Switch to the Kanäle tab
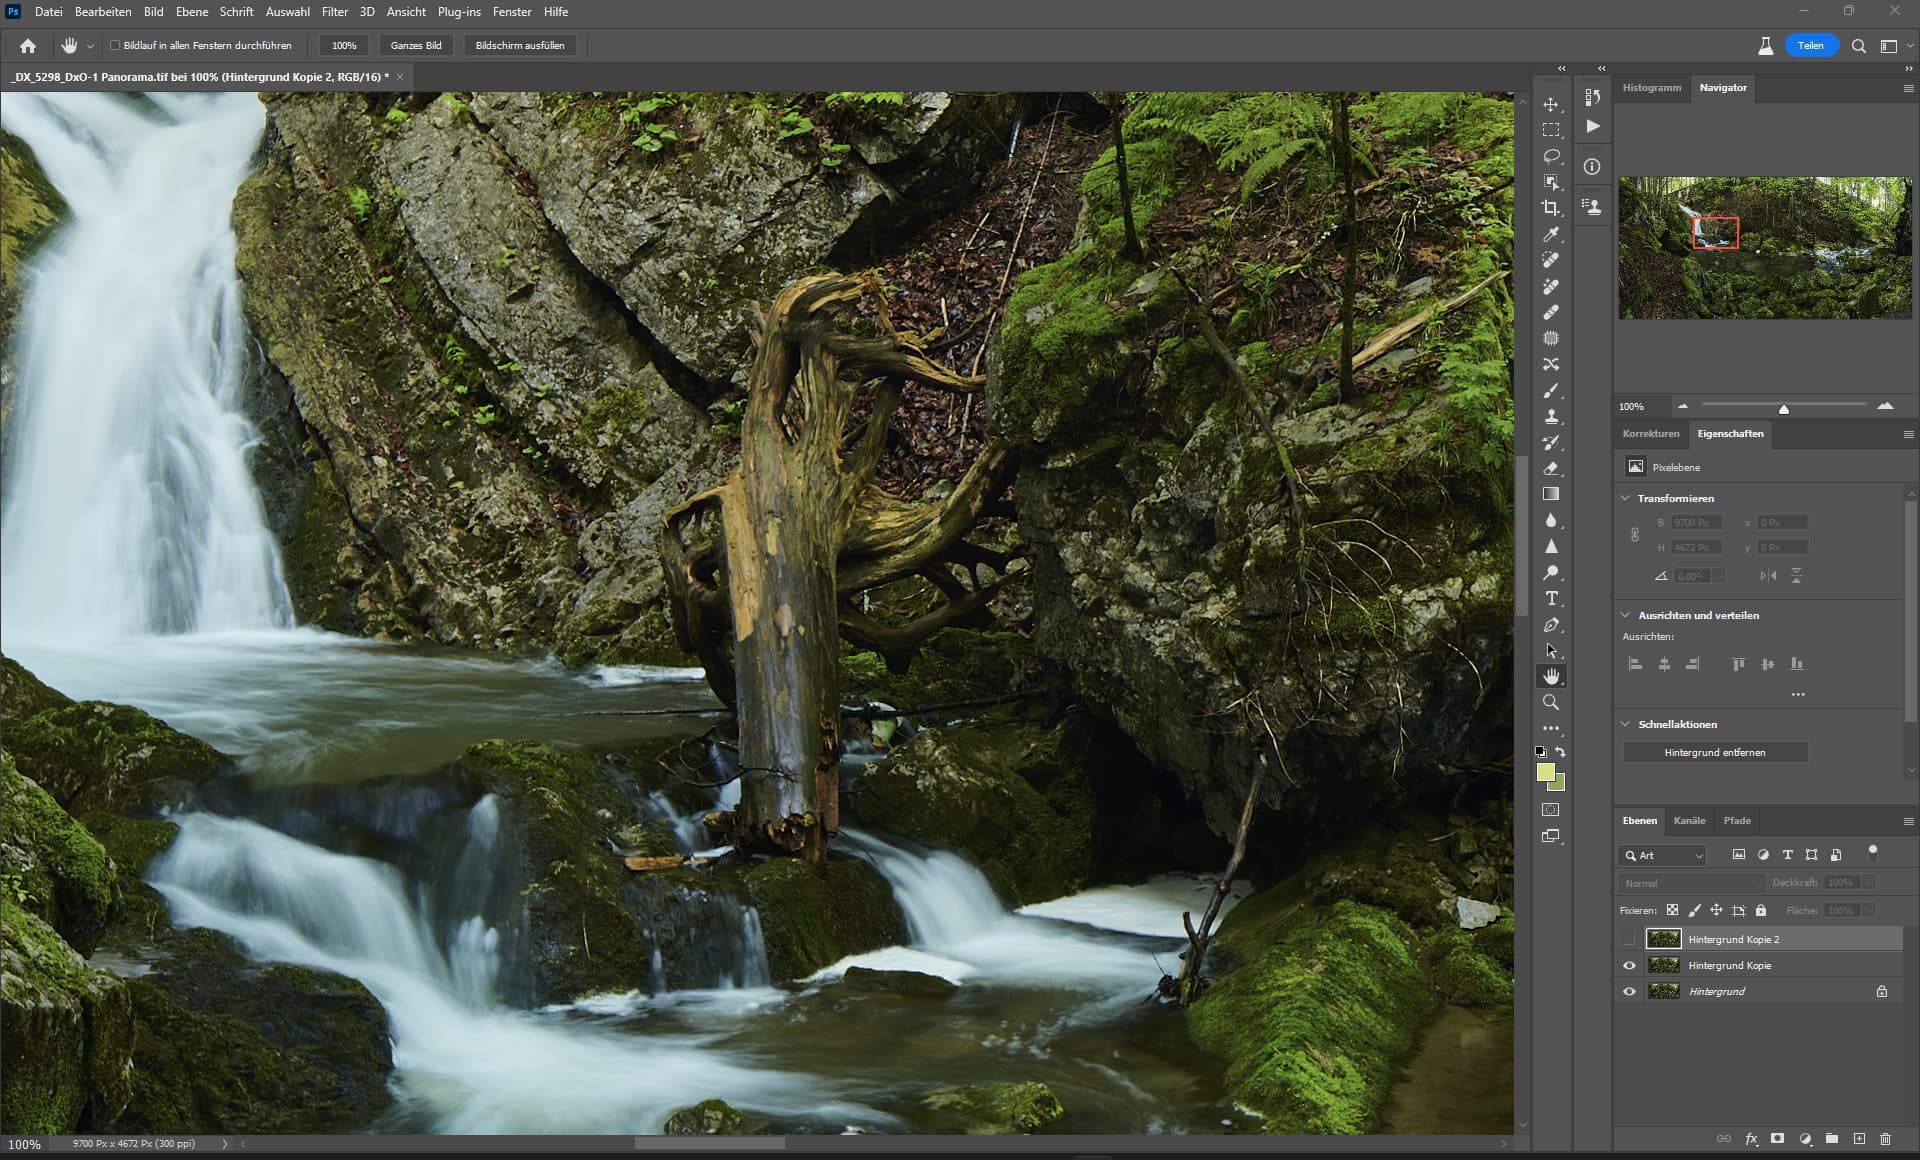The image size is (1920, 1160). [x=1689, y=820]
